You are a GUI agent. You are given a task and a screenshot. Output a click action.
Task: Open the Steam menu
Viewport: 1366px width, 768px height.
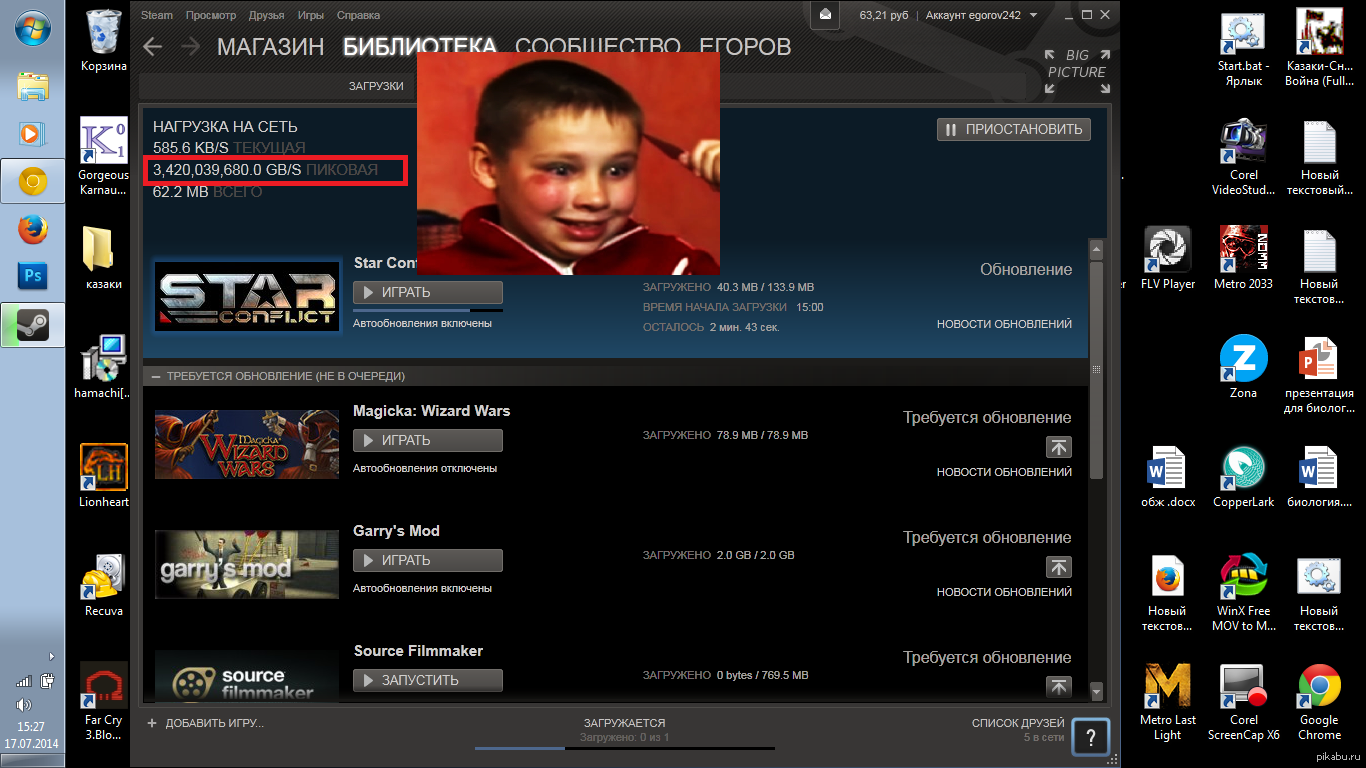point(156,15)
